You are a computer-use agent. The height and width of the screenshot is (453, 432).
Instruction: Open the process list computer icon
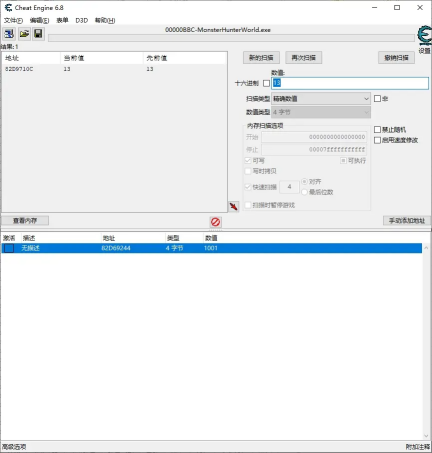[9, 34]
